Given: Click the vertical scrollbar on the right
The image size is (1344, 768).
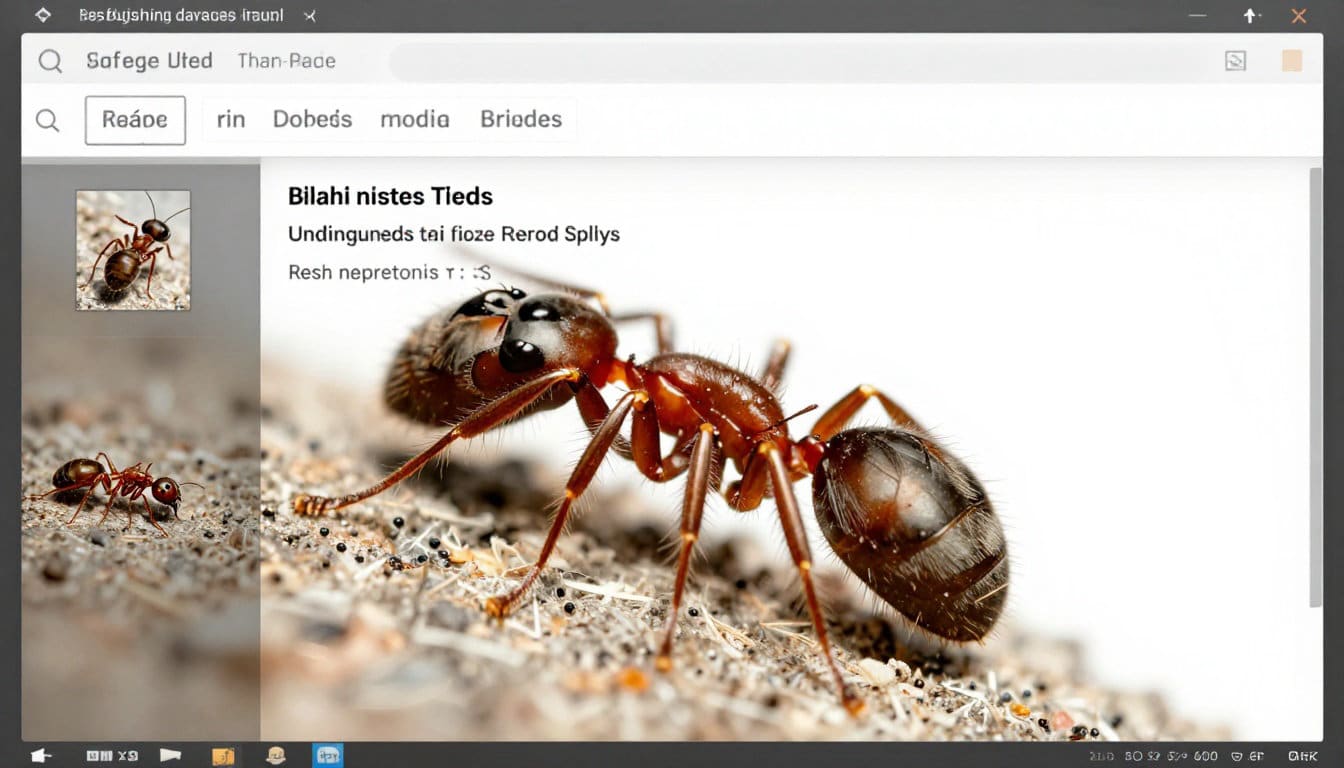Looking at the screenshot, I should point(1315,390).
